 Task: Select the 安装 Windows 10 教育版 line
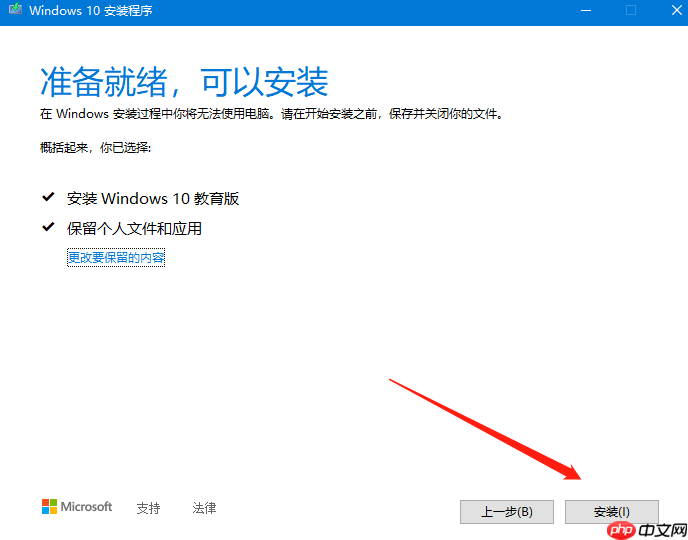153,199
